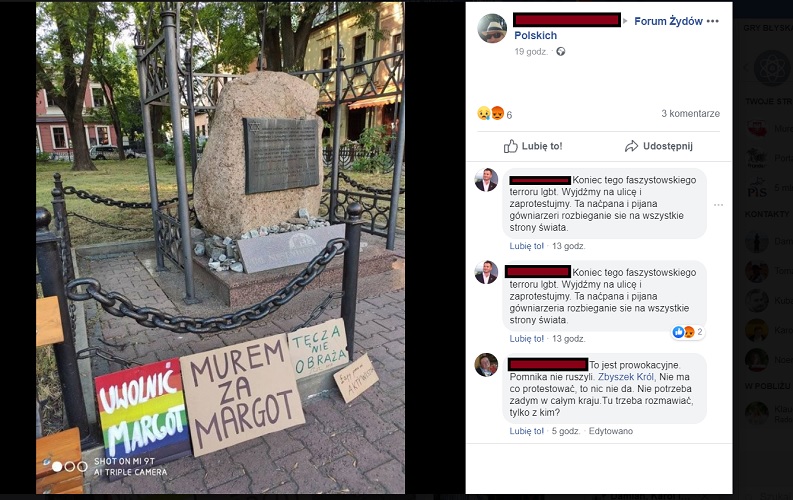Click the thumbs-up Lubię to! button
Screen dimensions: 793x500
533,146
